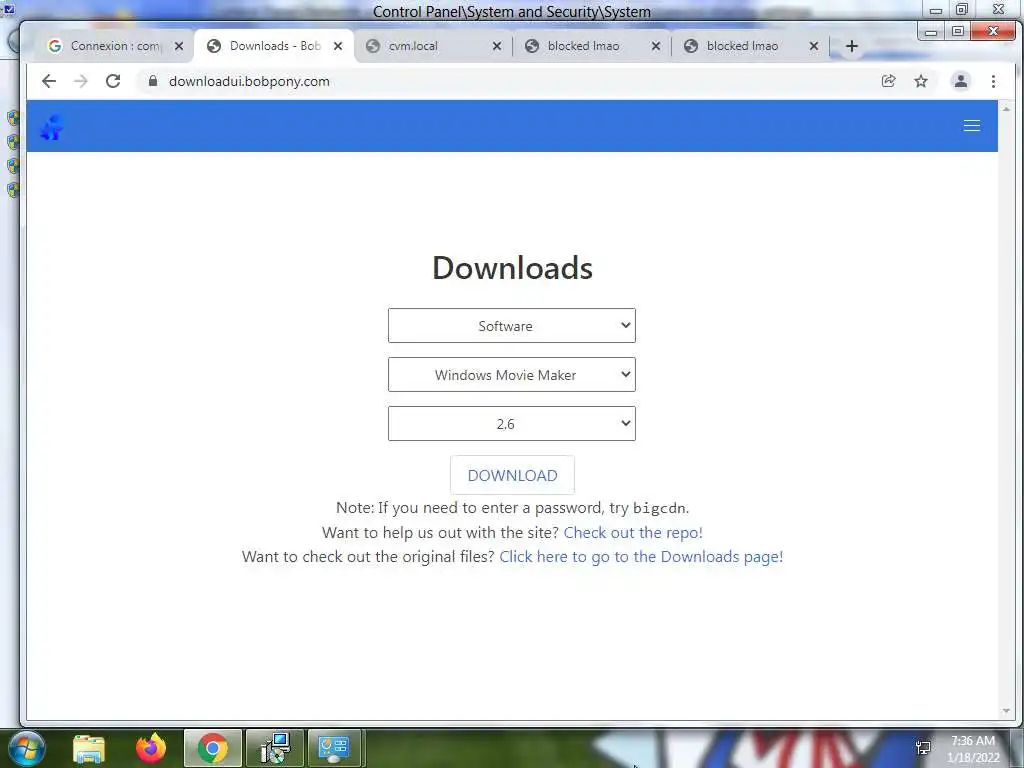Open File Explorer from the taskbar

89,748
